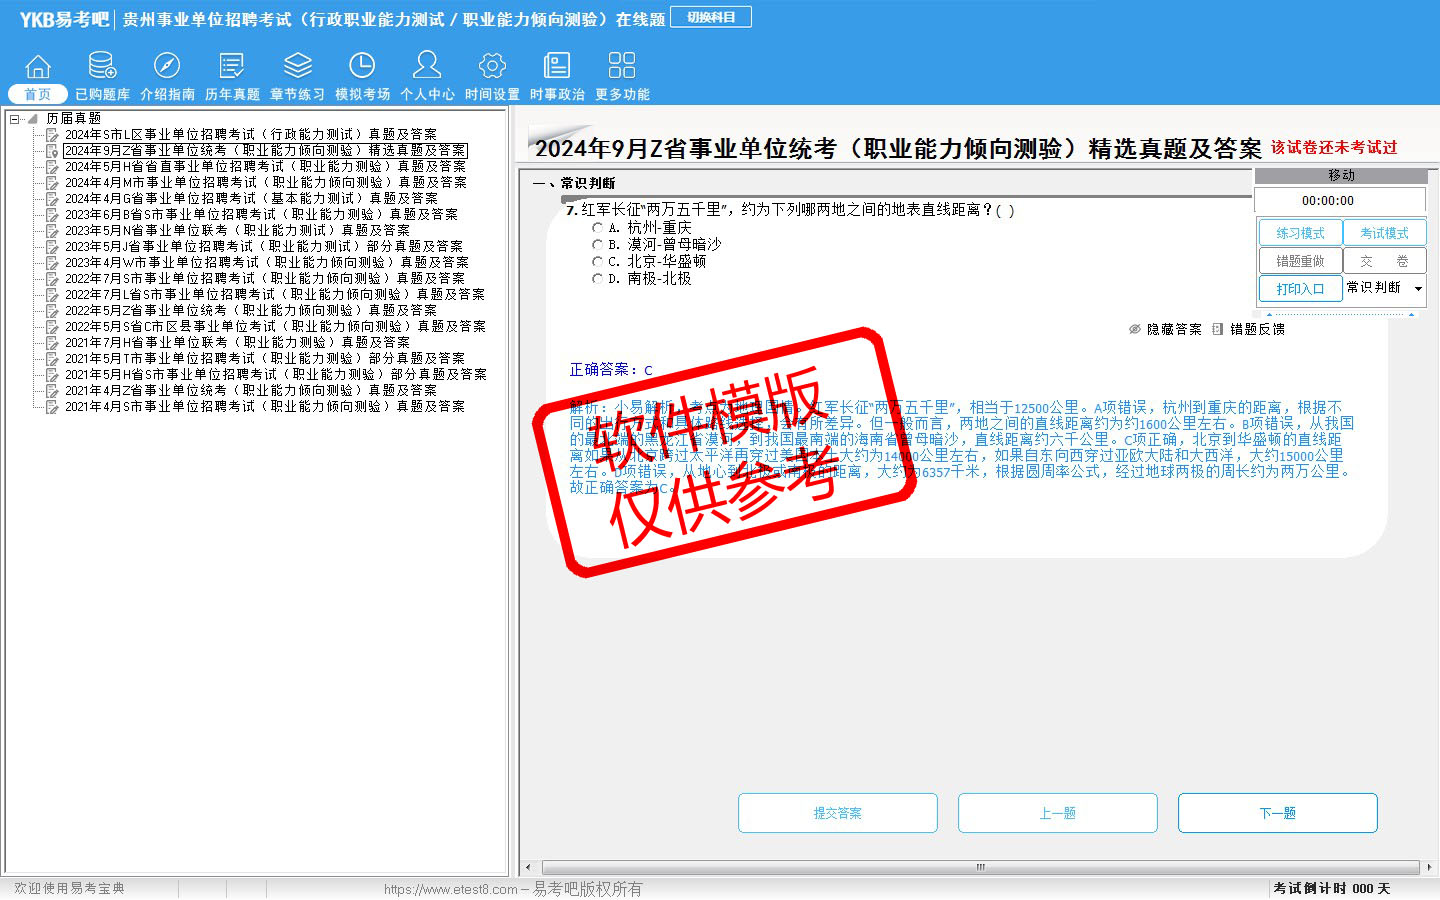The width and height of the screenshot is (1440, 900).
Task: Switch to 考试模式 tab
Action: click(x=1384, y=233)
